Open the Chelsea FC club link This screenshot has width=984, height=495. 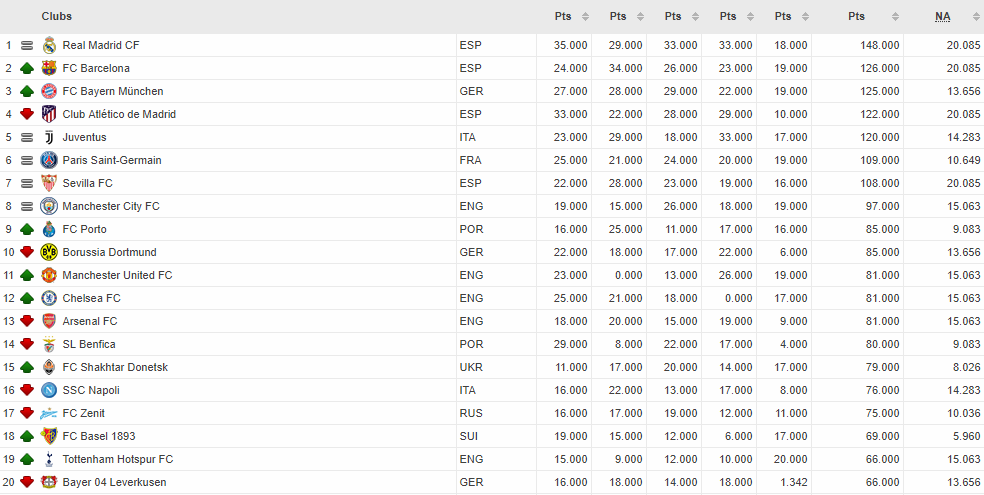pyautogui.click(x=91, y=298)
